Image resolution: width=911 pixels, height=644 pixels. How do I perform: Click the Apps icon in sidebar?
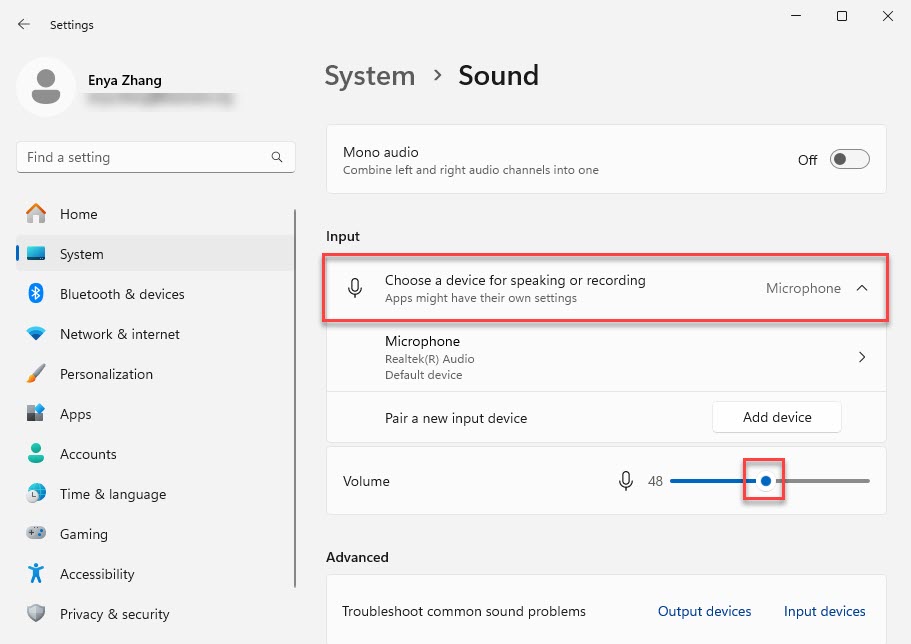pos(36,414)
